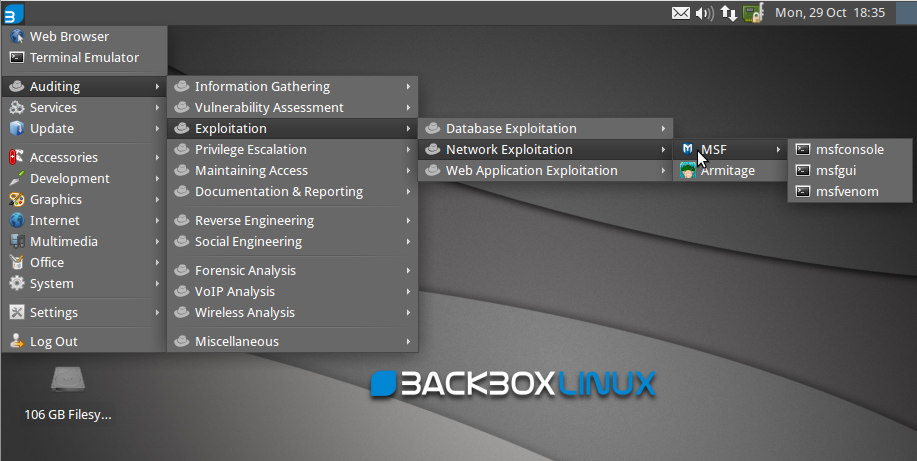Launch msfvenom from the MSF submenu
This screenshot has height=461, width=917.
[850, 192]
